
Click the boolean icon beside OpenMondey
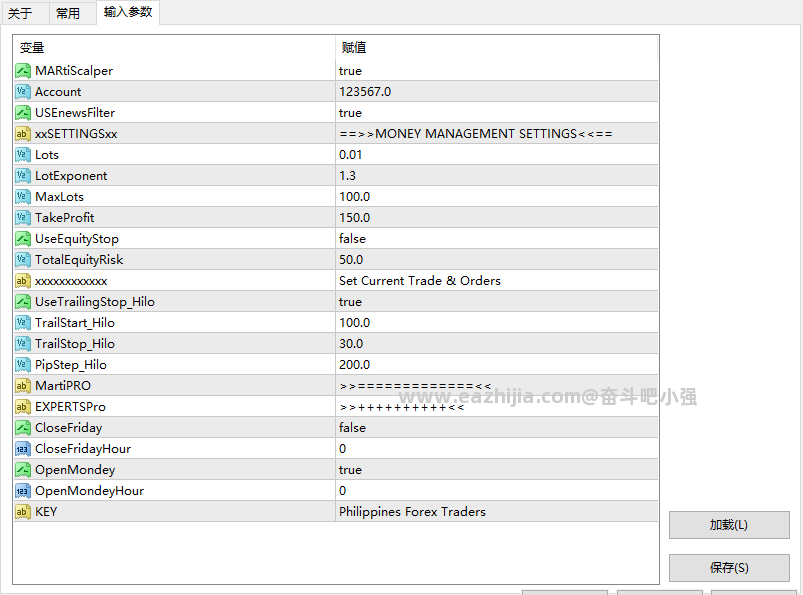point(23,470)
